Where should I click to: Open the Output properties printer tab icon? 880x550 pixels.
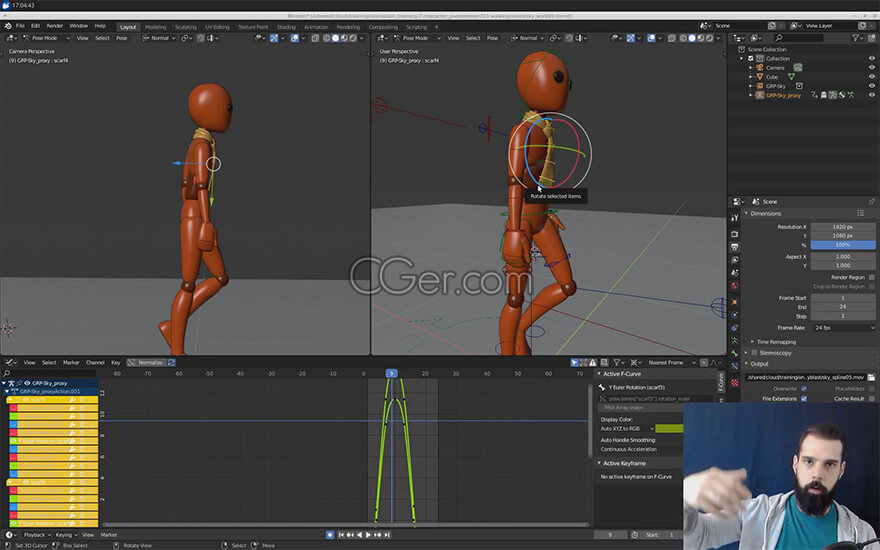tap(735, 247)
